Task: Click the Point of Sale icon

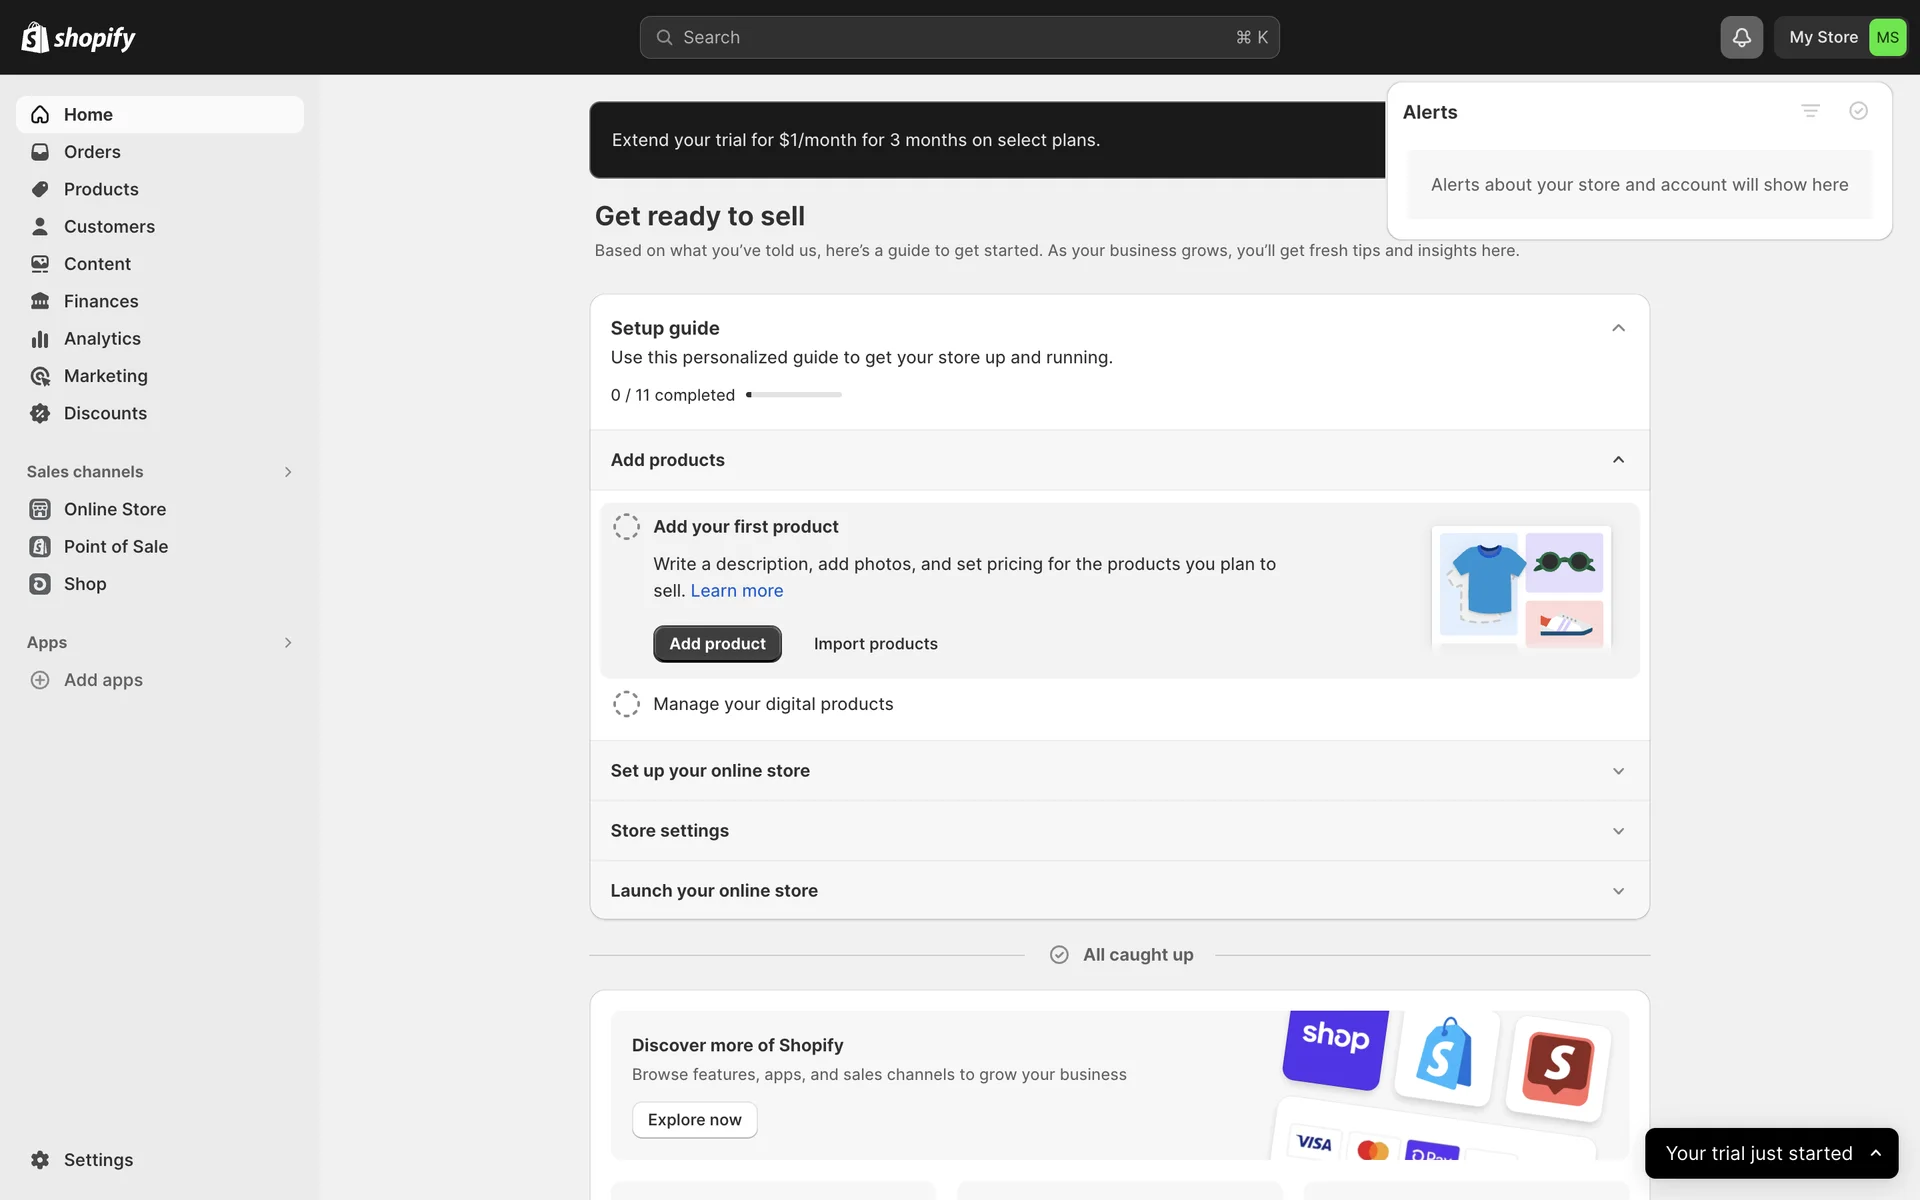Action: coord(40,547)
